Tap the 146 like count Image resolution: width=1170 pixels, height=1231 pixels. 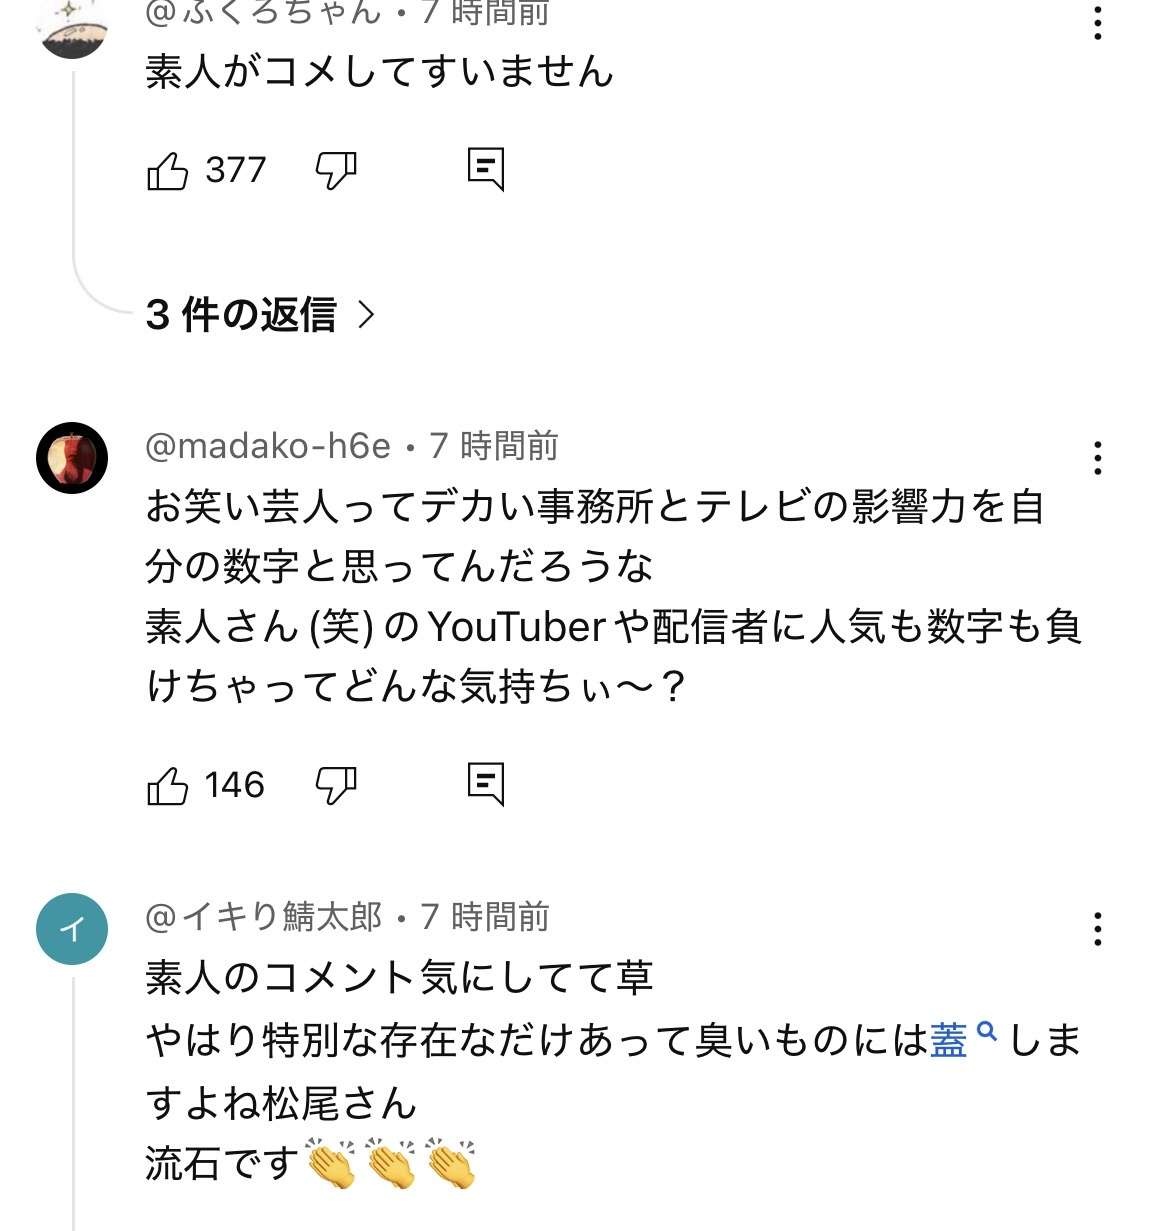tap(235, 786)
